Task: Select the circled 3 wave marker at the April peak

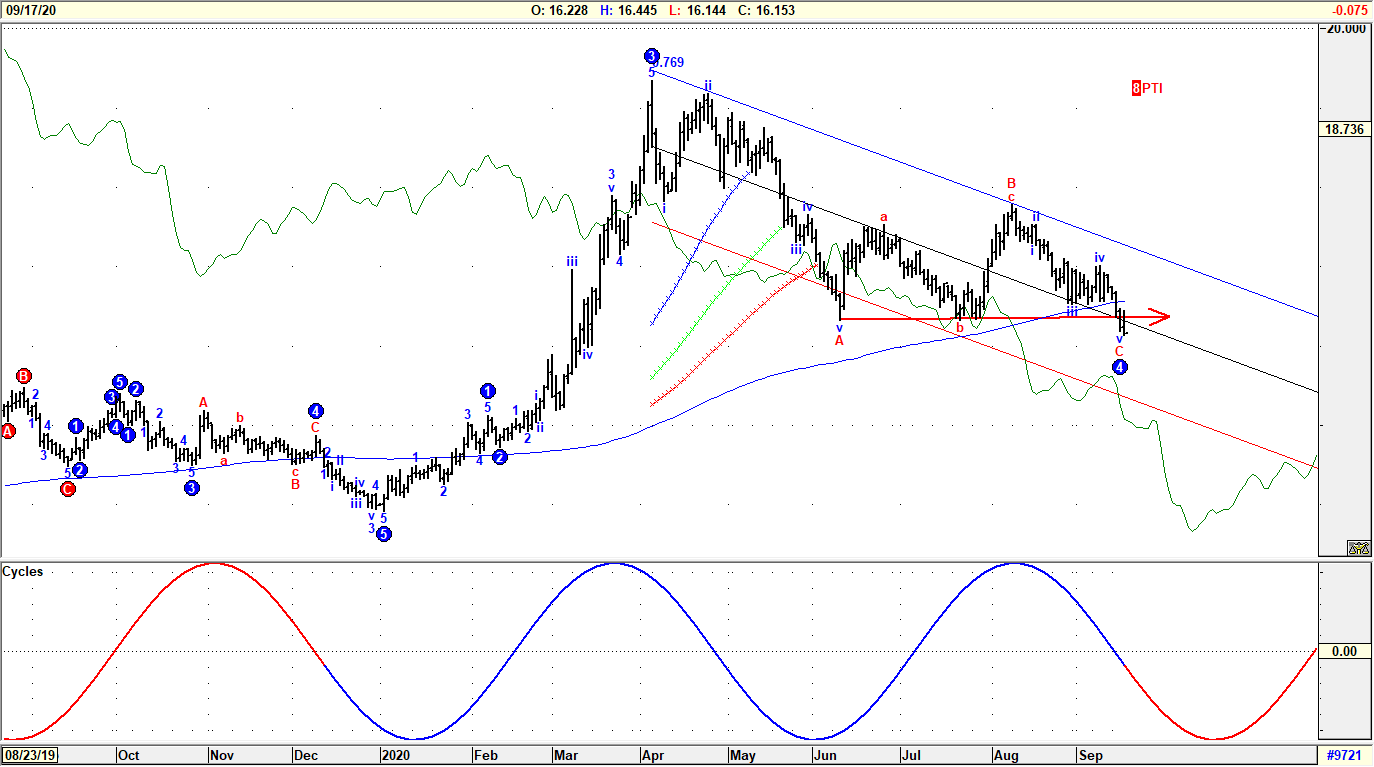Action: (x=651, y=56)
